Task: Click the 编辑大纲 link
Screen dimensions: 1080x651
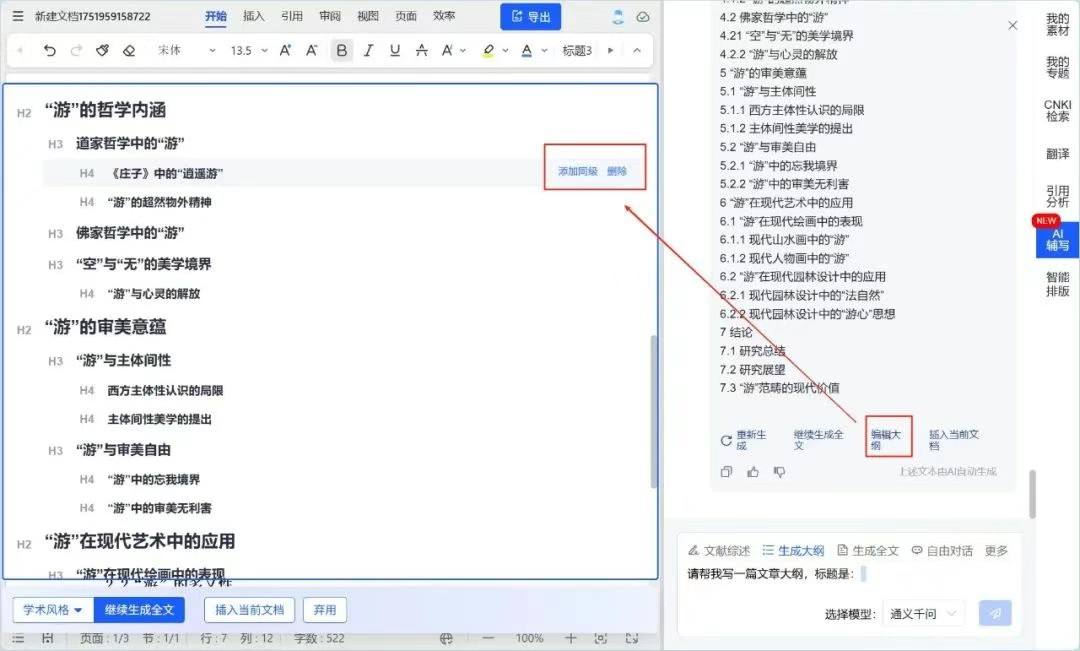Action: [887, 439]
